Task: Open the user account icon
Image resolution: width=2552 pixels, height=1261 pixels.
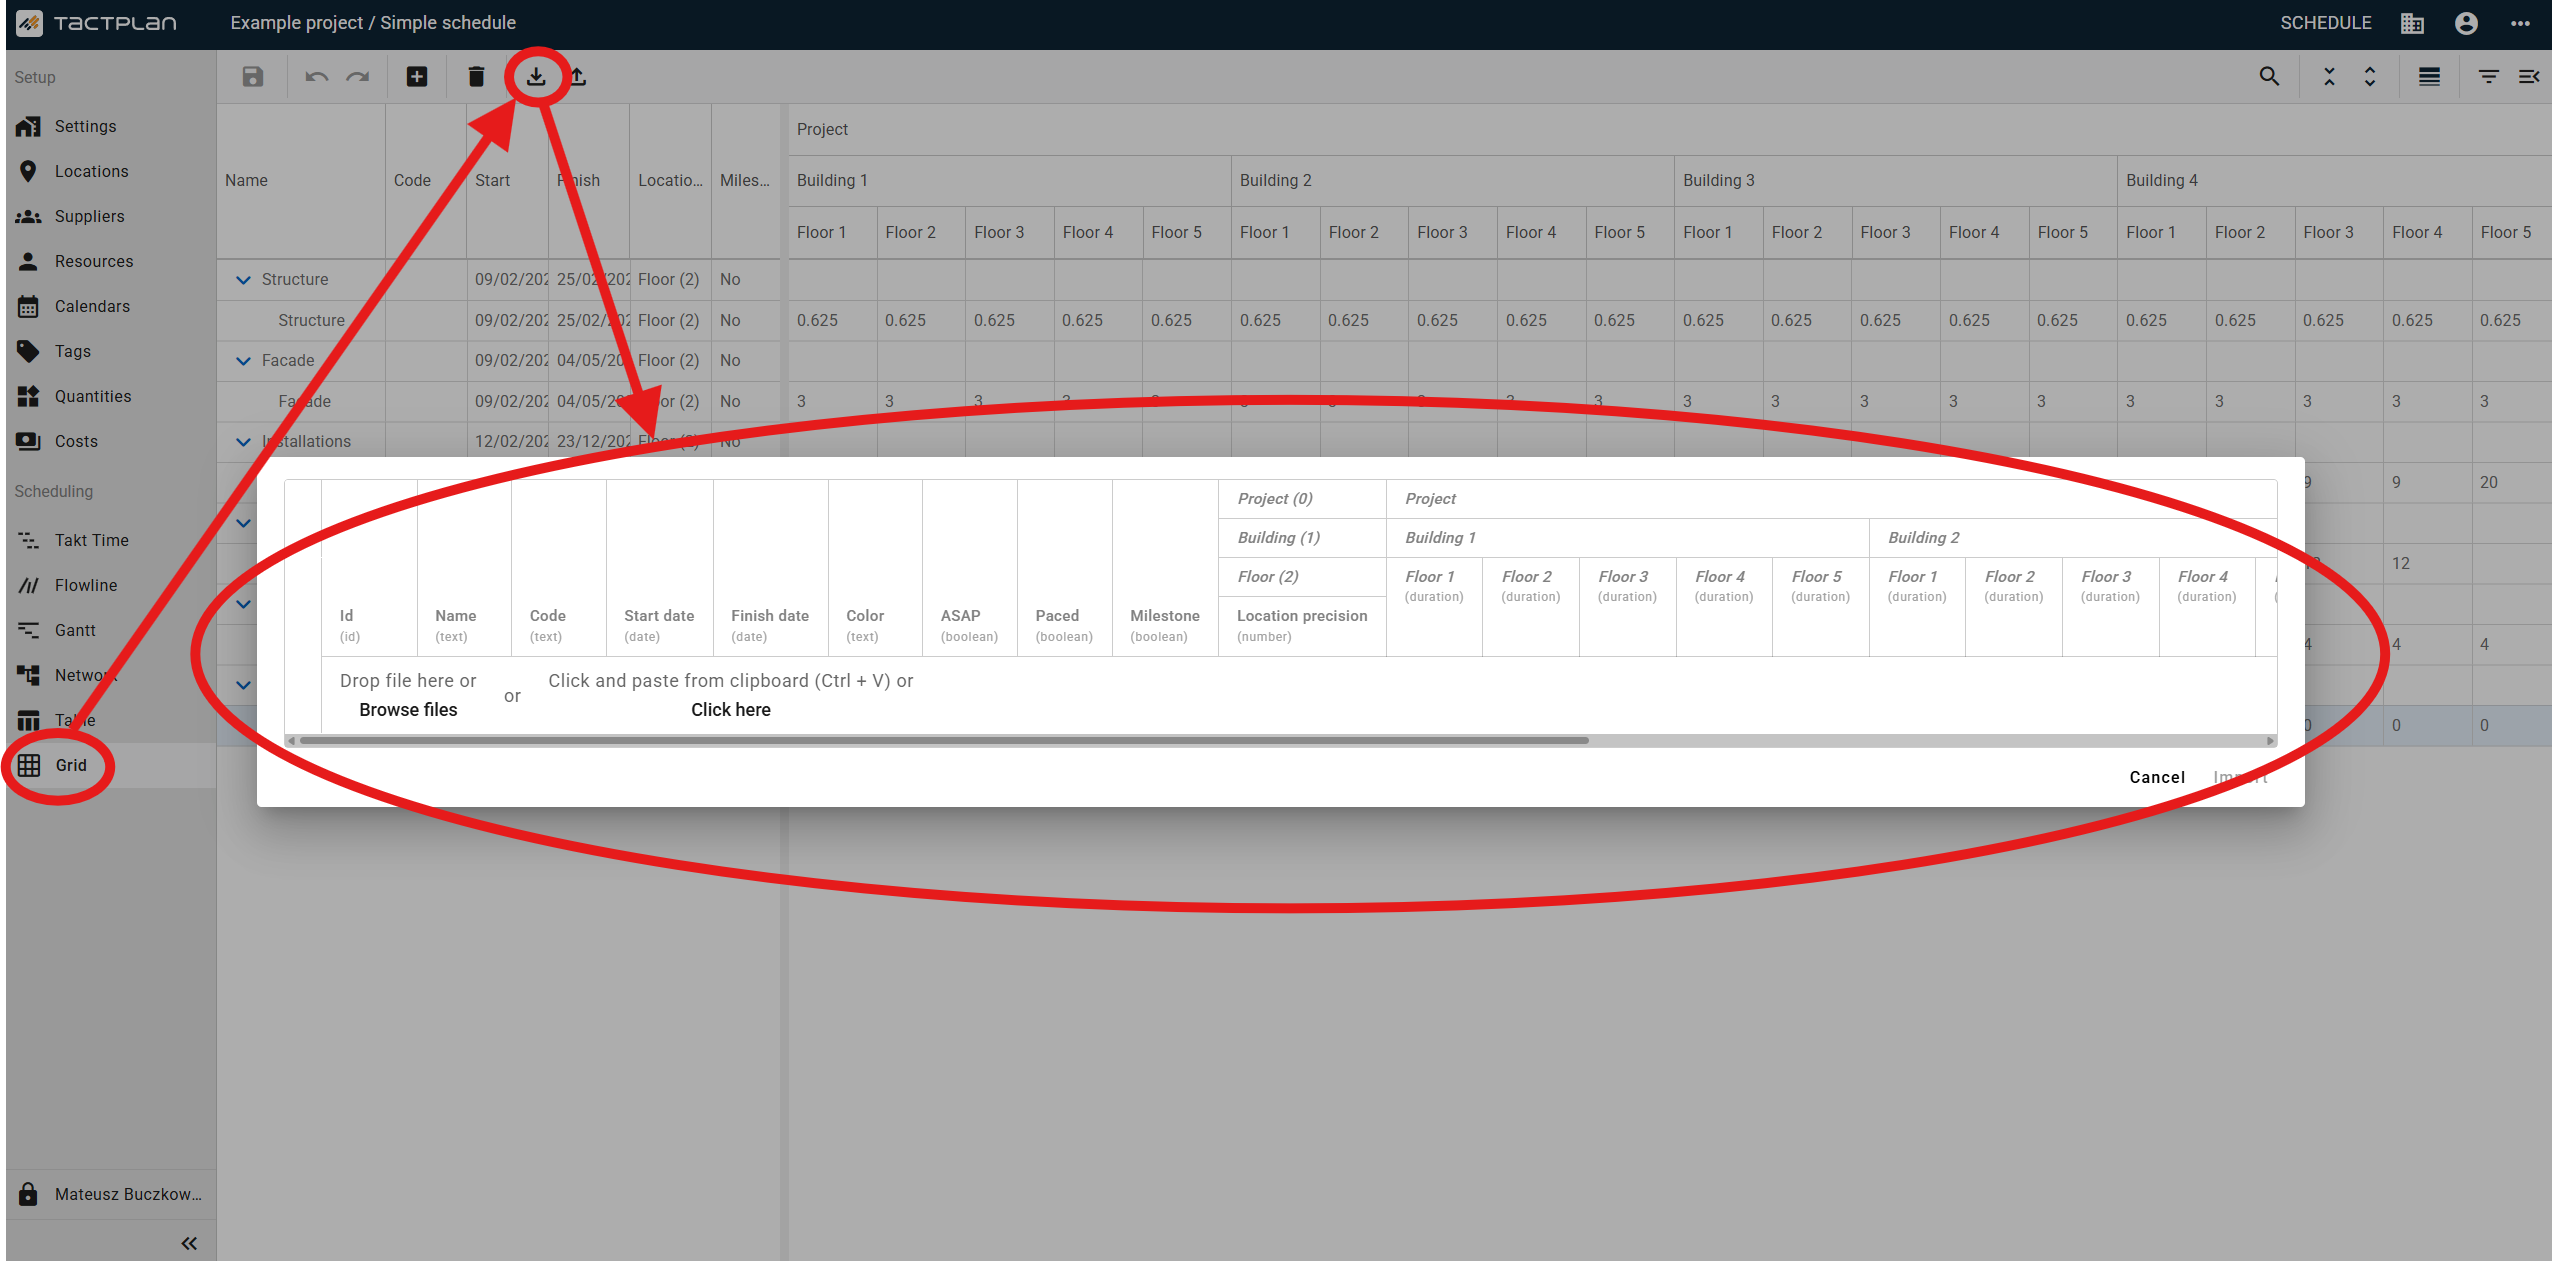Action: click(x=2467, y=23)
